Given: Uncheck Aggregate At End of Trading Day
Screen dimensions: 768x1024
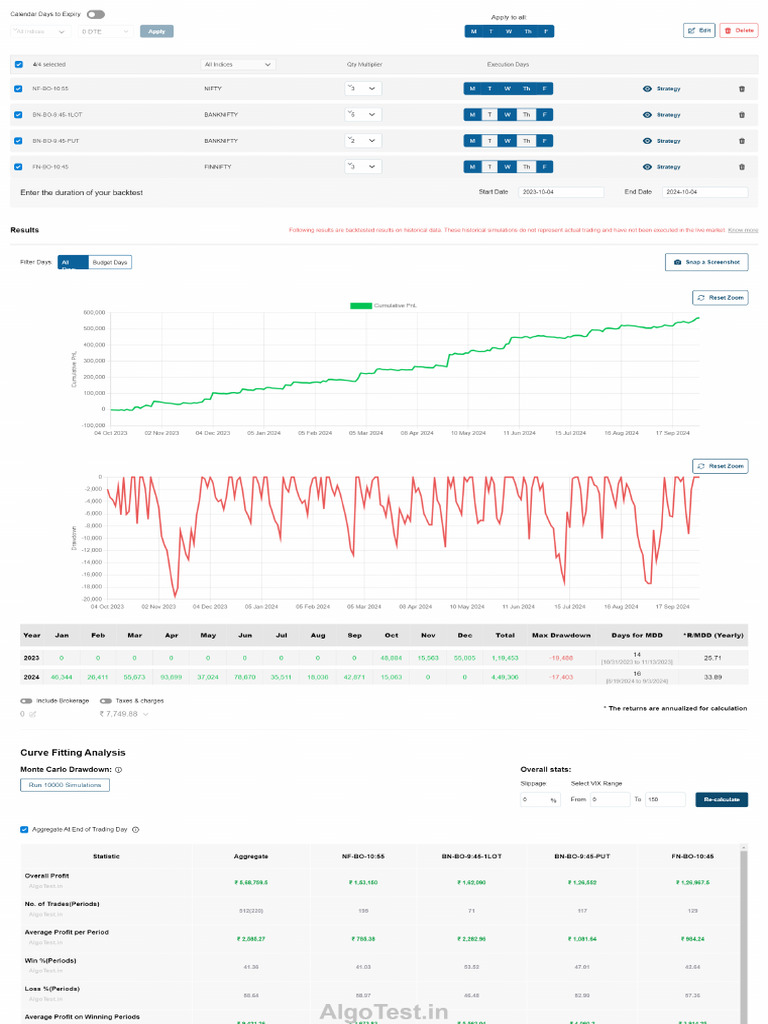Looking at the screenshot, I should click(24, 829).
